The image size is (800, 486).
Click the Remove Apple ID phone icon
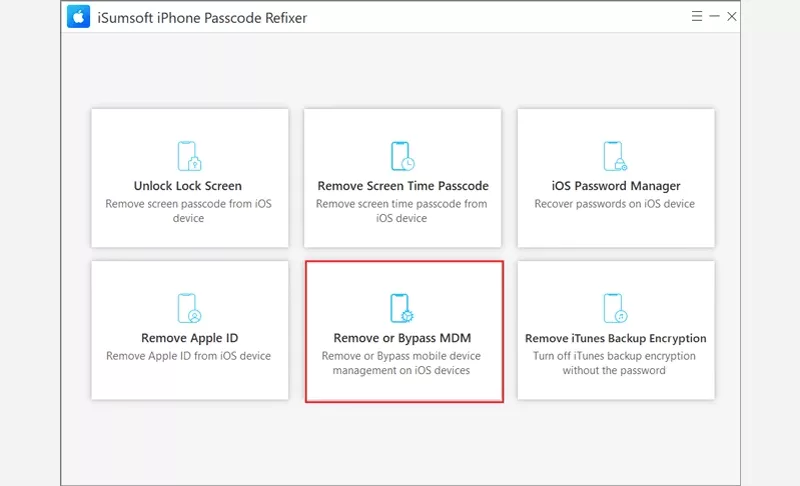pyautogui.click(x=189, y=308)
